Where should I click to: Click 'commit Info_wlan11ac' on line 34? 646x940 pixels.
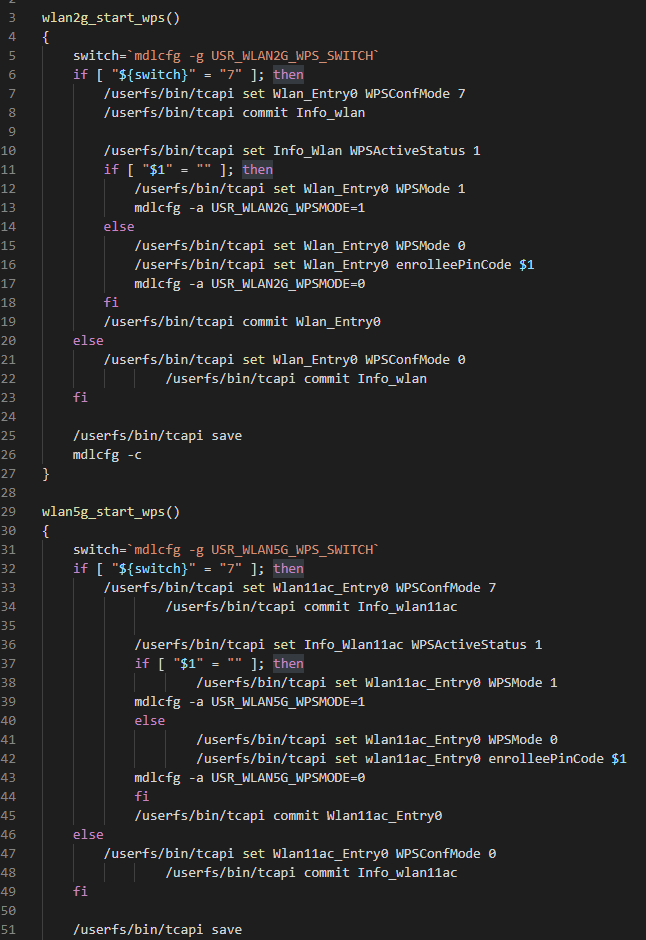(381, 607)
